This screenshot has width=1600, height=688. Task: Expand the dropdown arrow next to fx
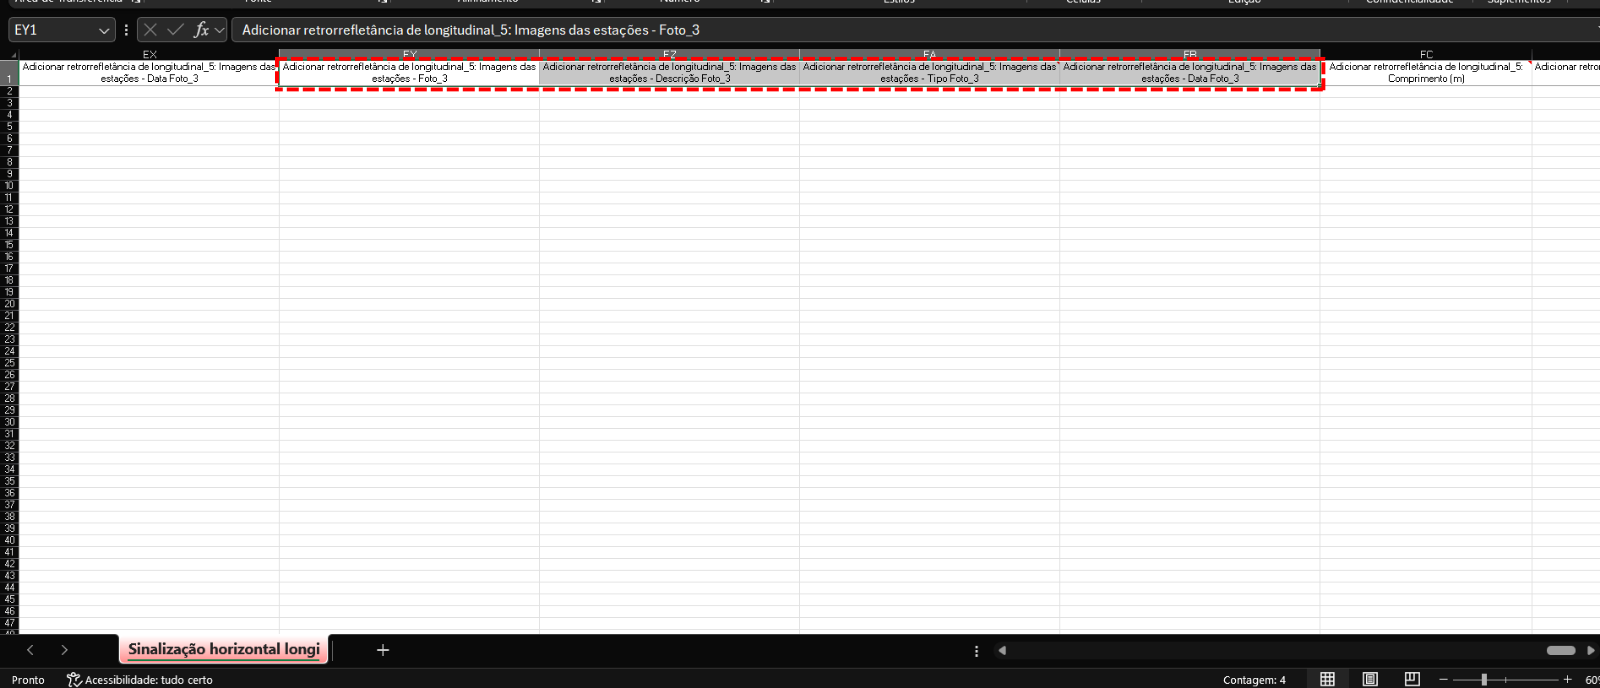point(220,31)
